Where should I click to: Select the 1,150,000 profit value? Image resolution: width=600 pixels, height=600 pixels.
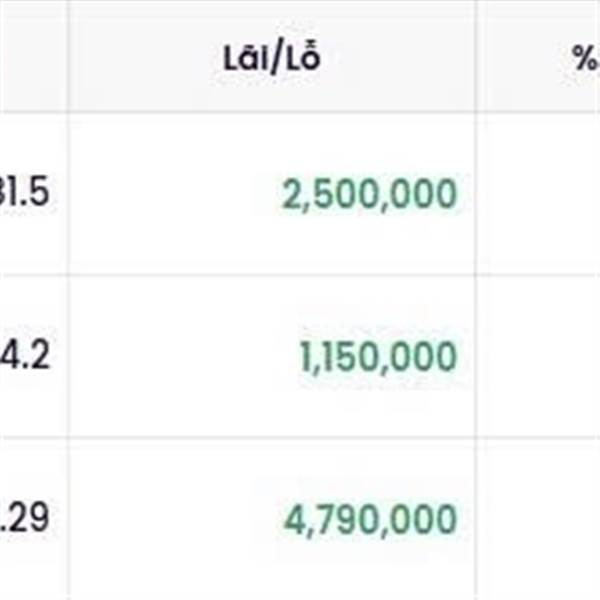pos(378,357)
